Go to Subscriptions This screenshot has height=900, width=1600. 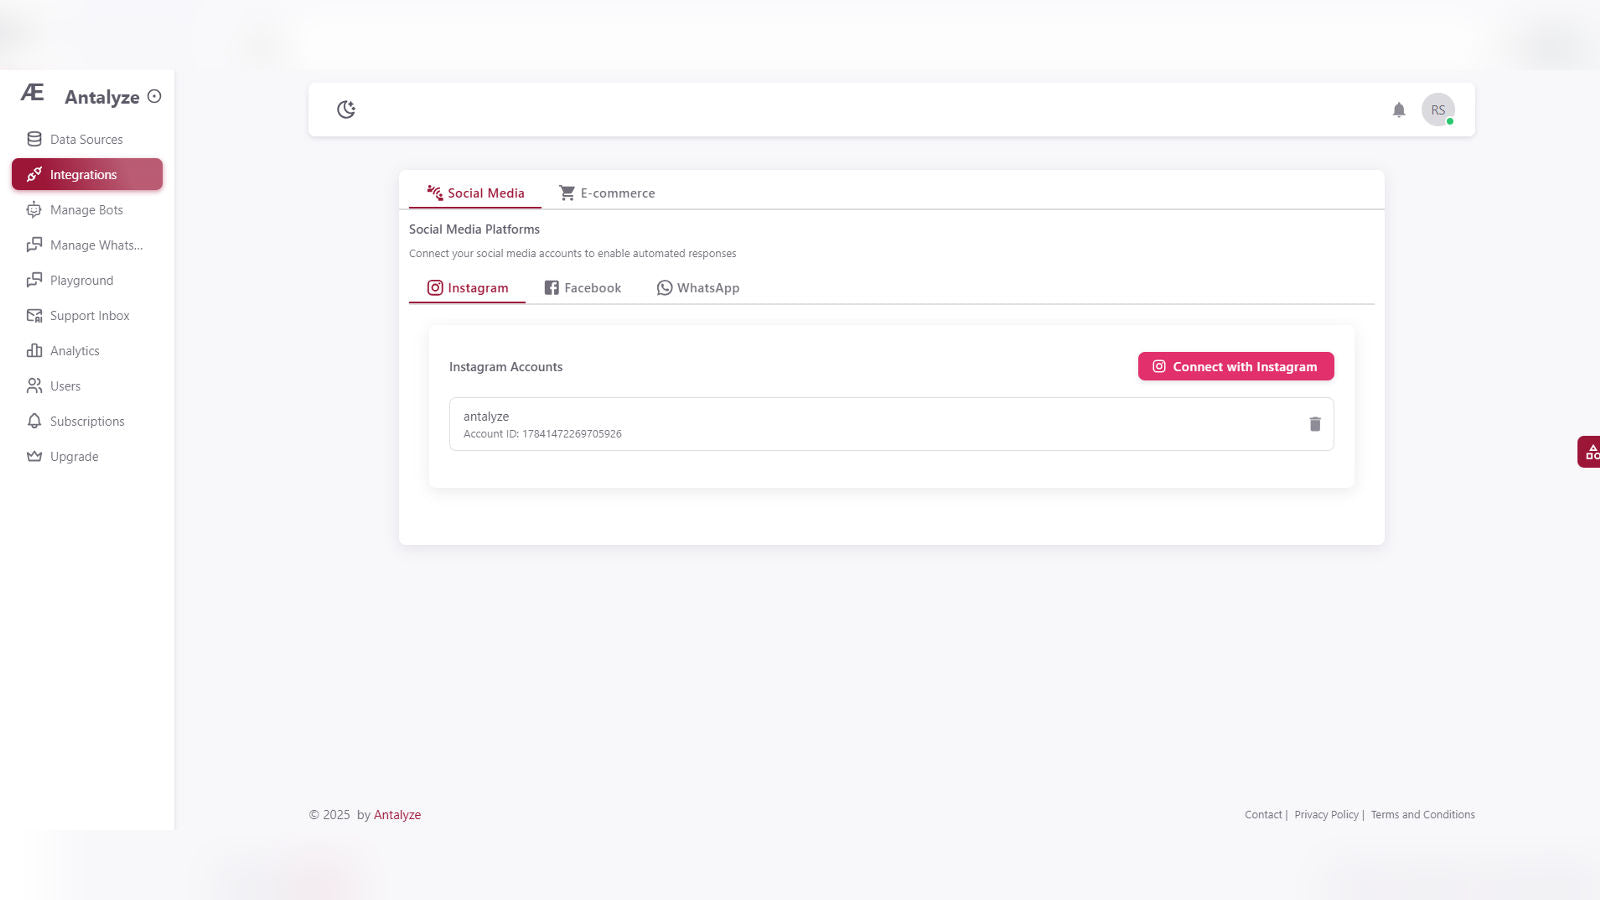pos(87,422)
